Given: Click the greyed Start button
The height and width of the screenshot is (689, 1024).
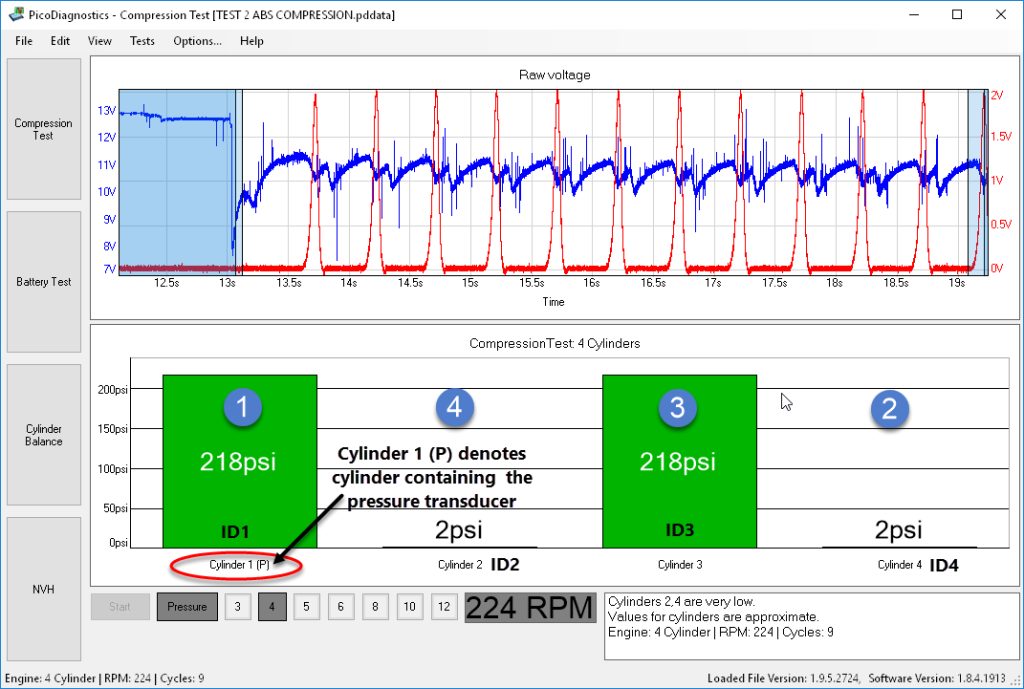Looking at the screenshot, I should [120, 607].
